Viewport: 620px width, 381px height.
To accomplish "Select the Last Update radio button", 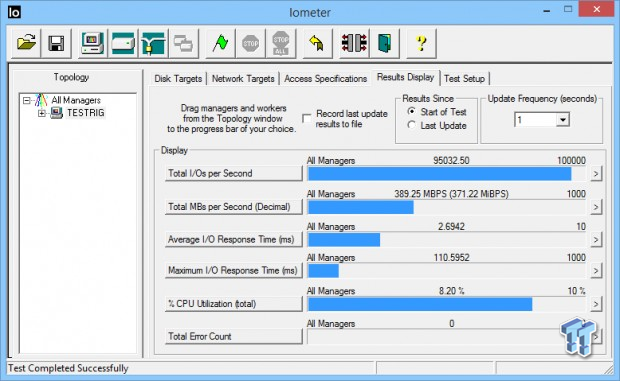I will pyautogui.click(x=412, y=125).
